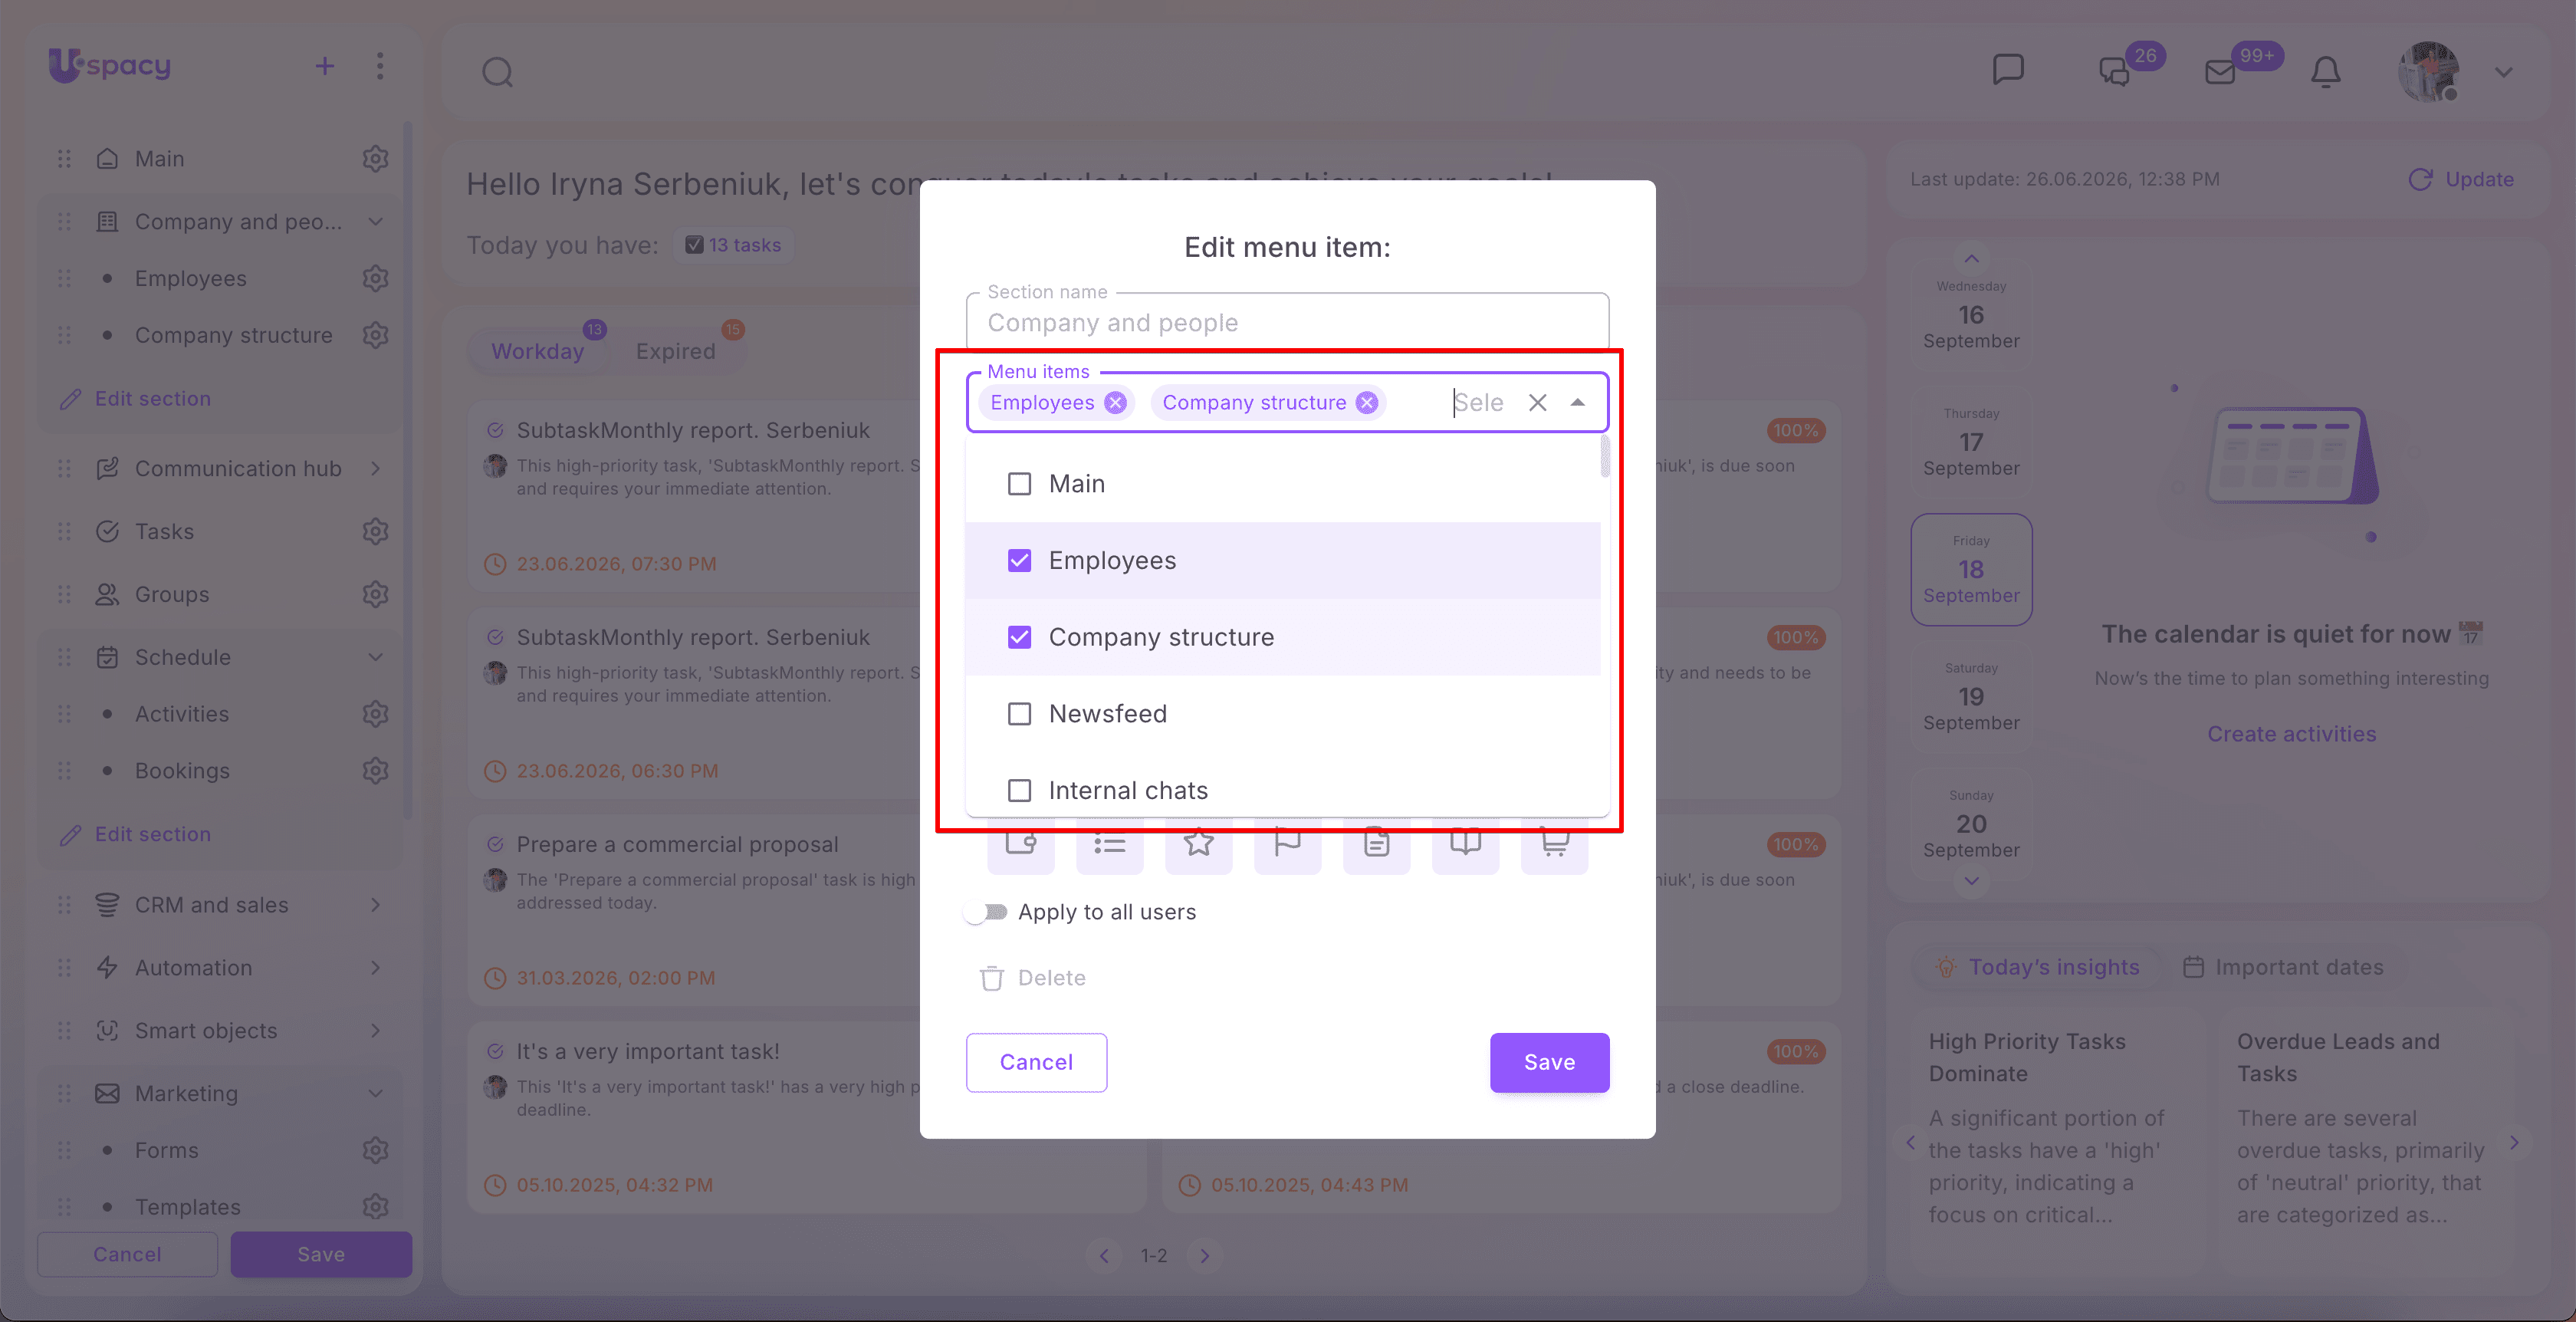The image size is (2576, 1322).
Task: Show later calendar days with down chevron
Action: pos(1971,881)
